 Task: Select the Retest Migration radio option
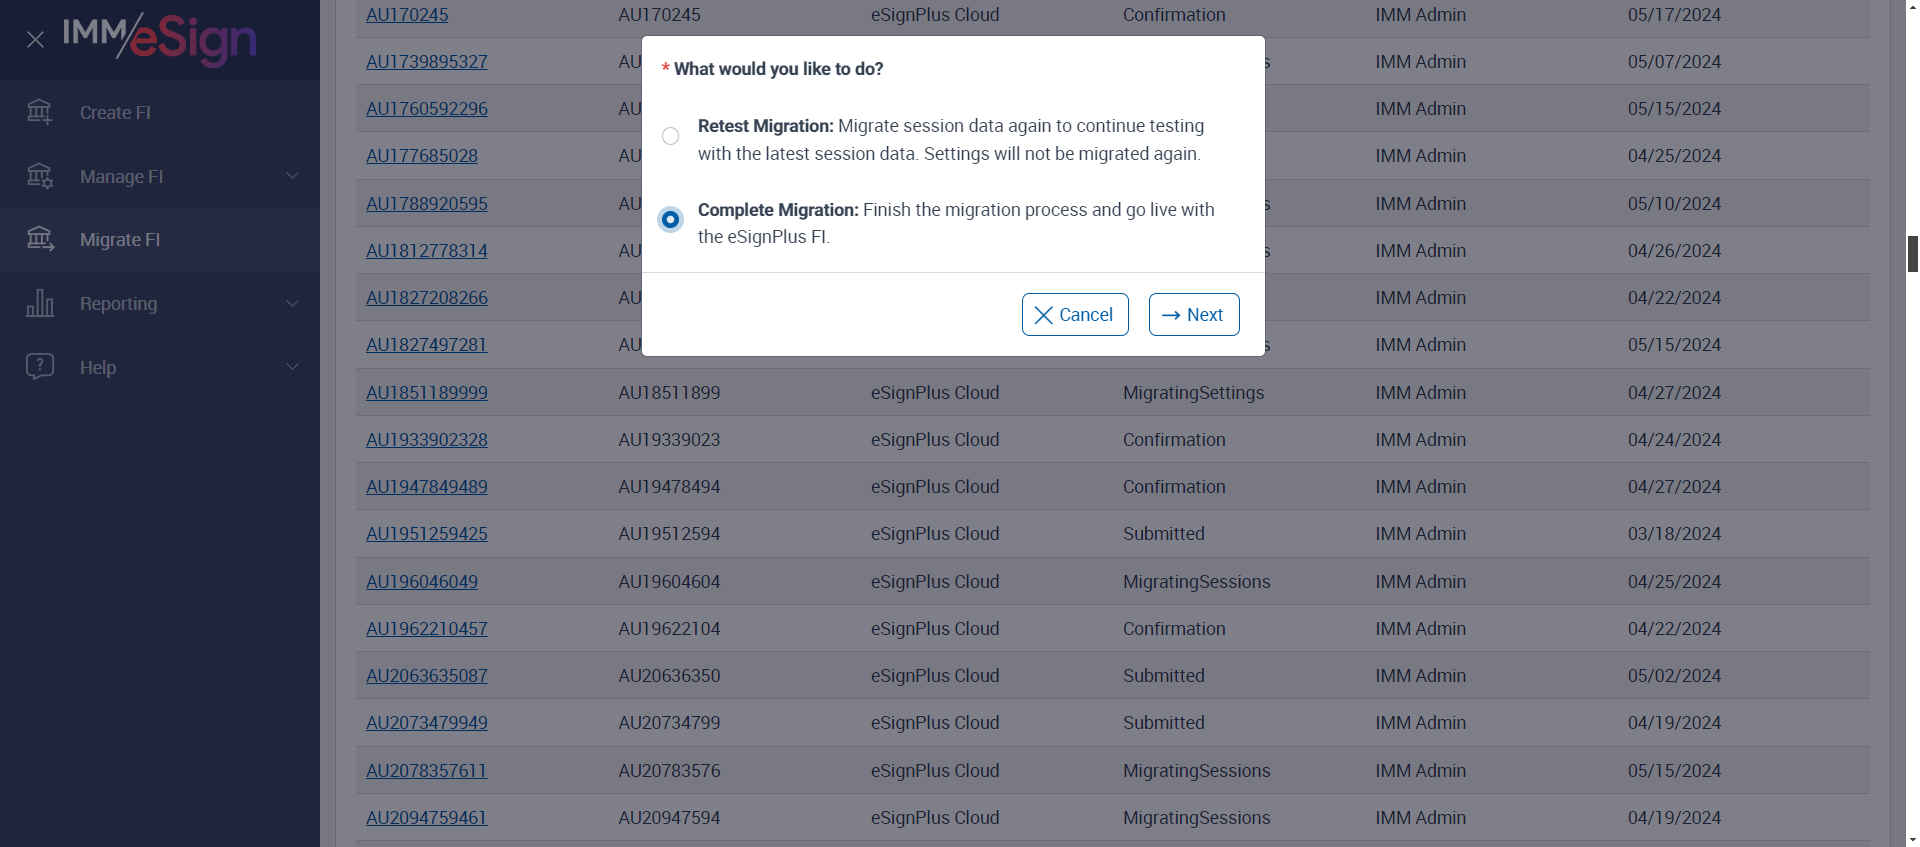[670, 136]
